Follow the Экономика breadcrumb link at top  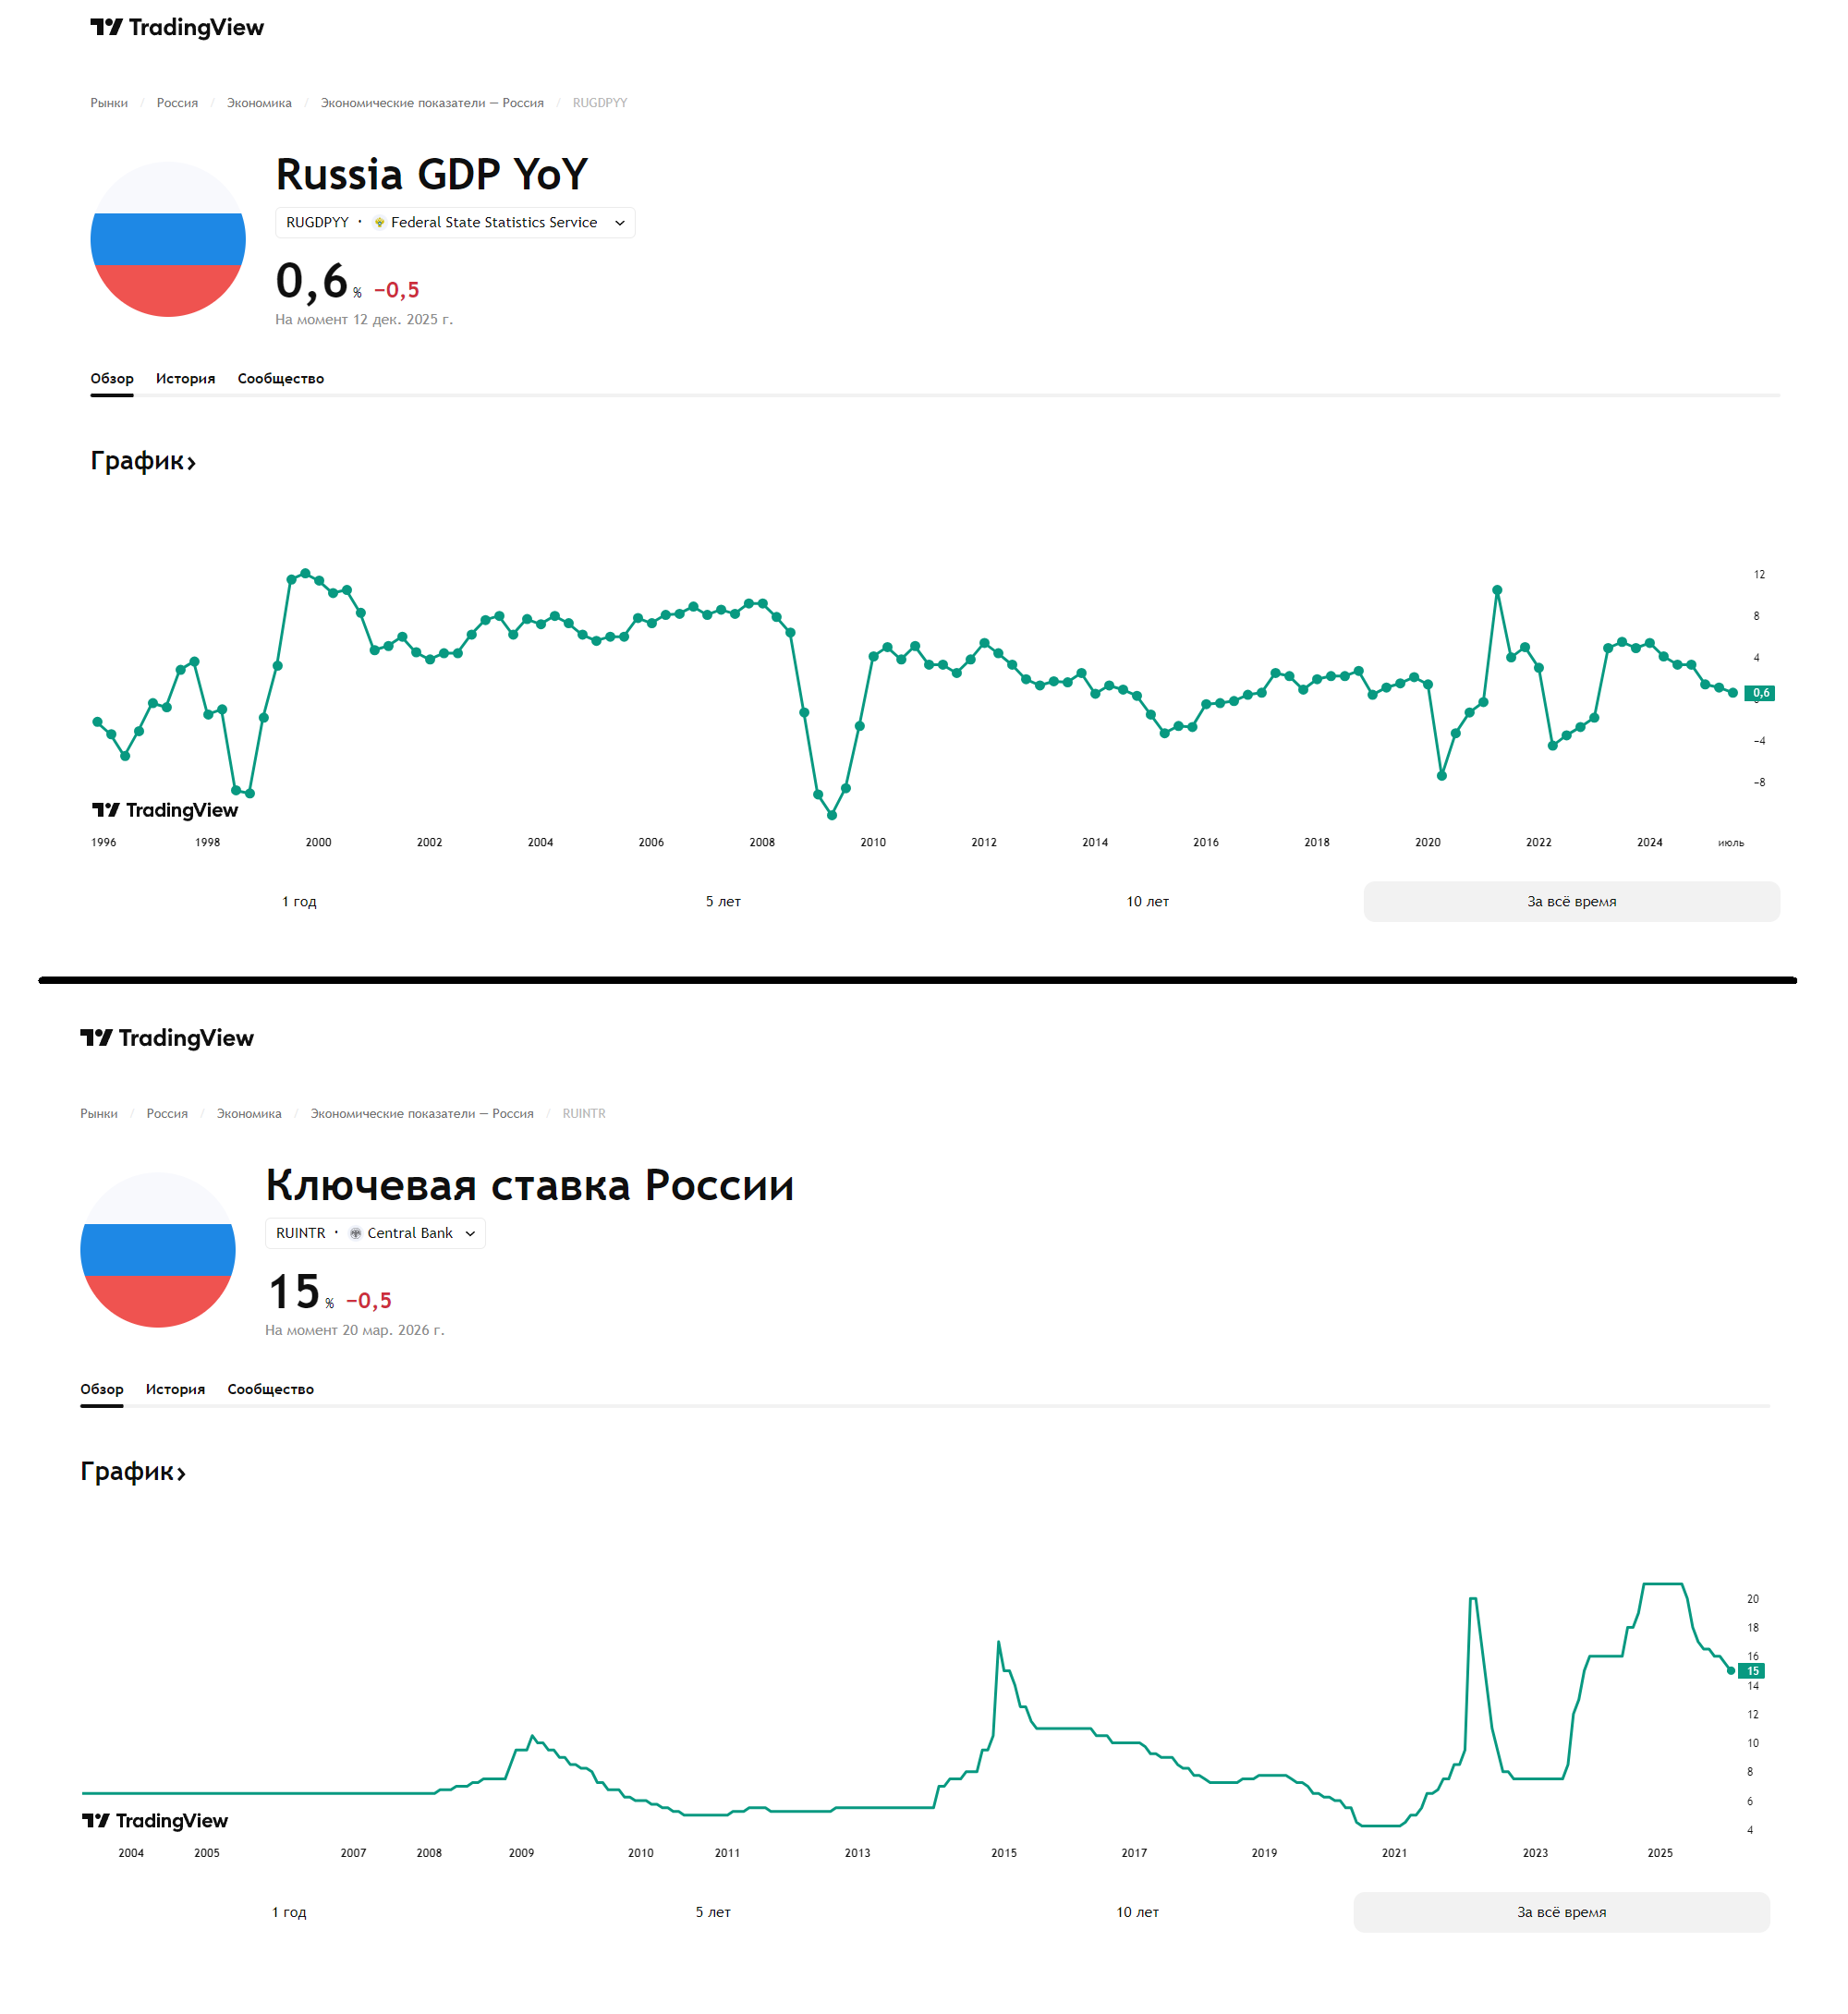[259, 103]
